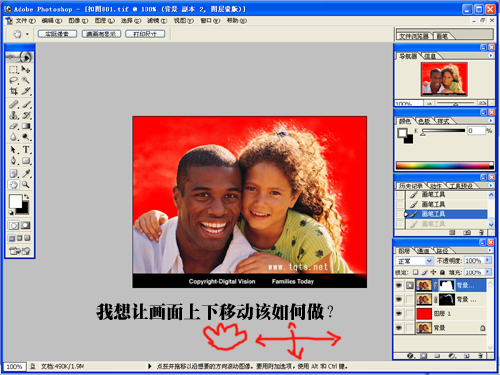Toggle lock image pixels brush checkbox

tap(424, 272)
